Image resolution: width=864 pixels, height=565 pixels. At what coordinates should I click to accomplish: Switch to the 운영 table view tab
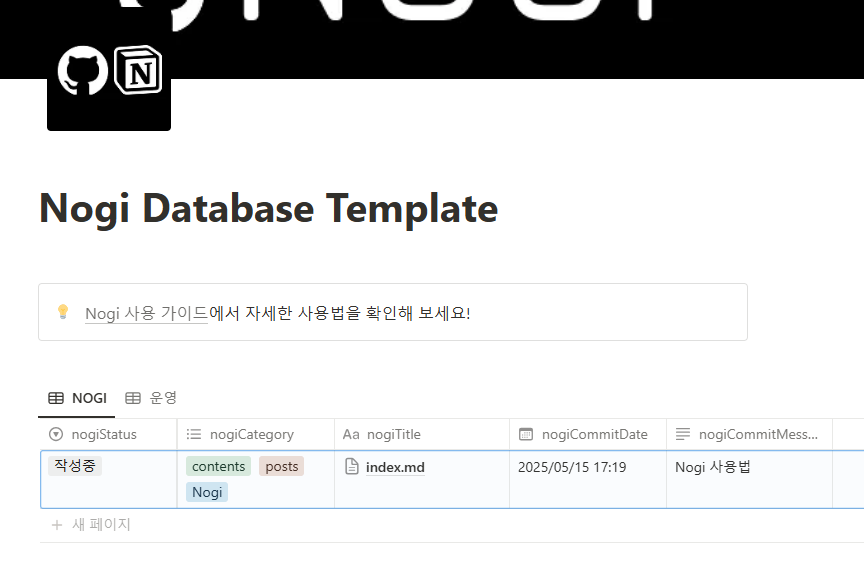coord(151,398)
